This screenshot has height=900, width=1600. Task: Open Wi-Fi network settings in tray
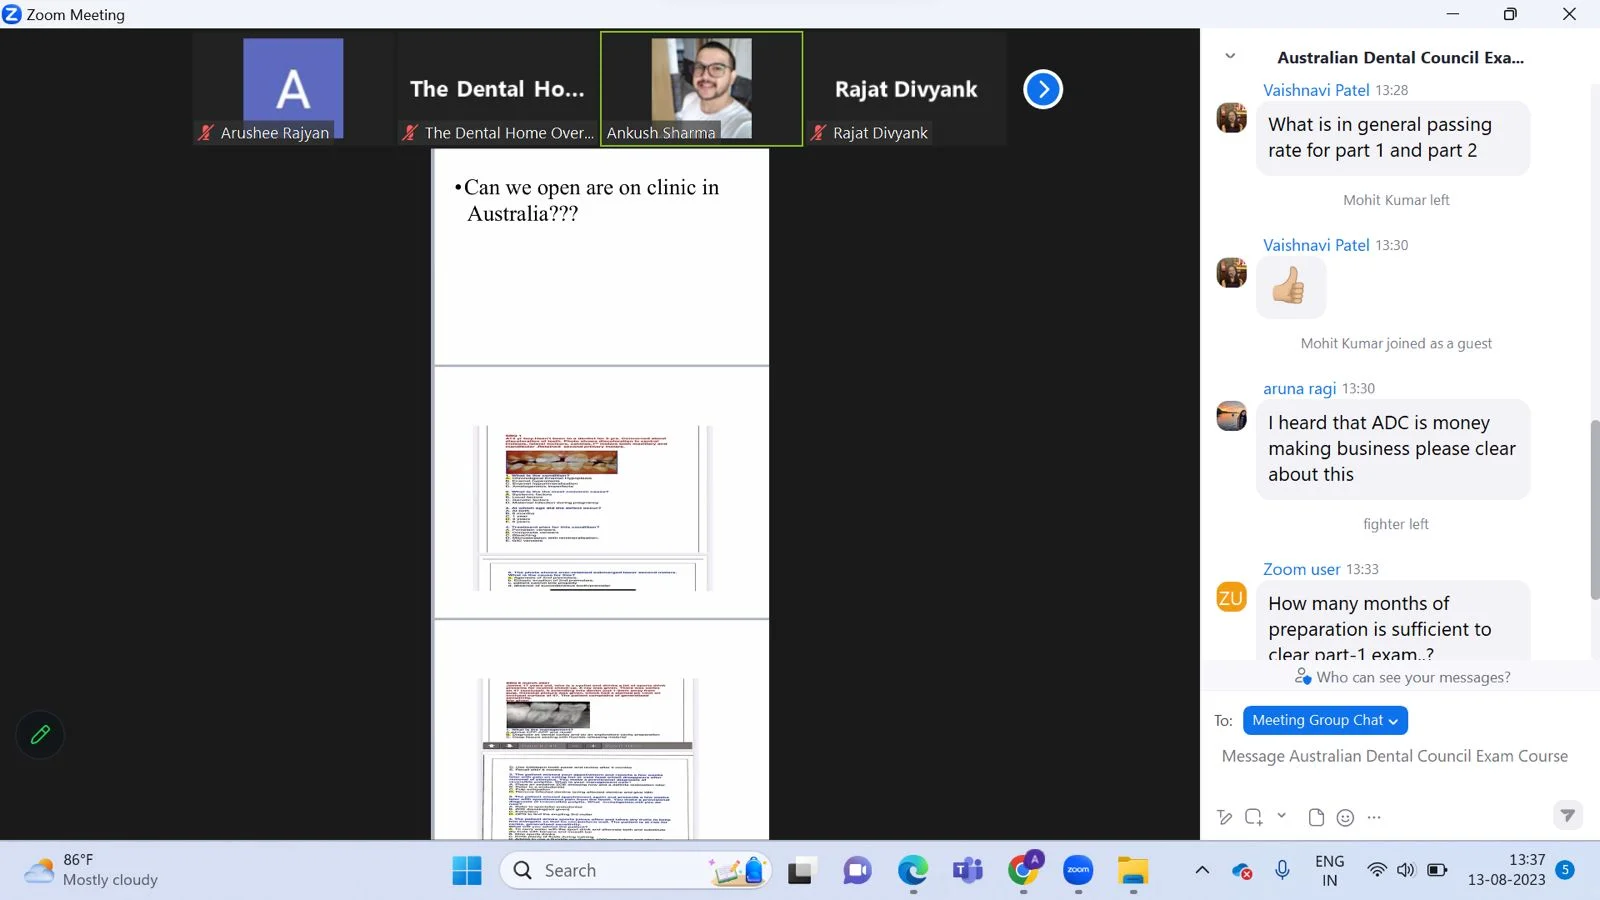[x=1377, y=870]
